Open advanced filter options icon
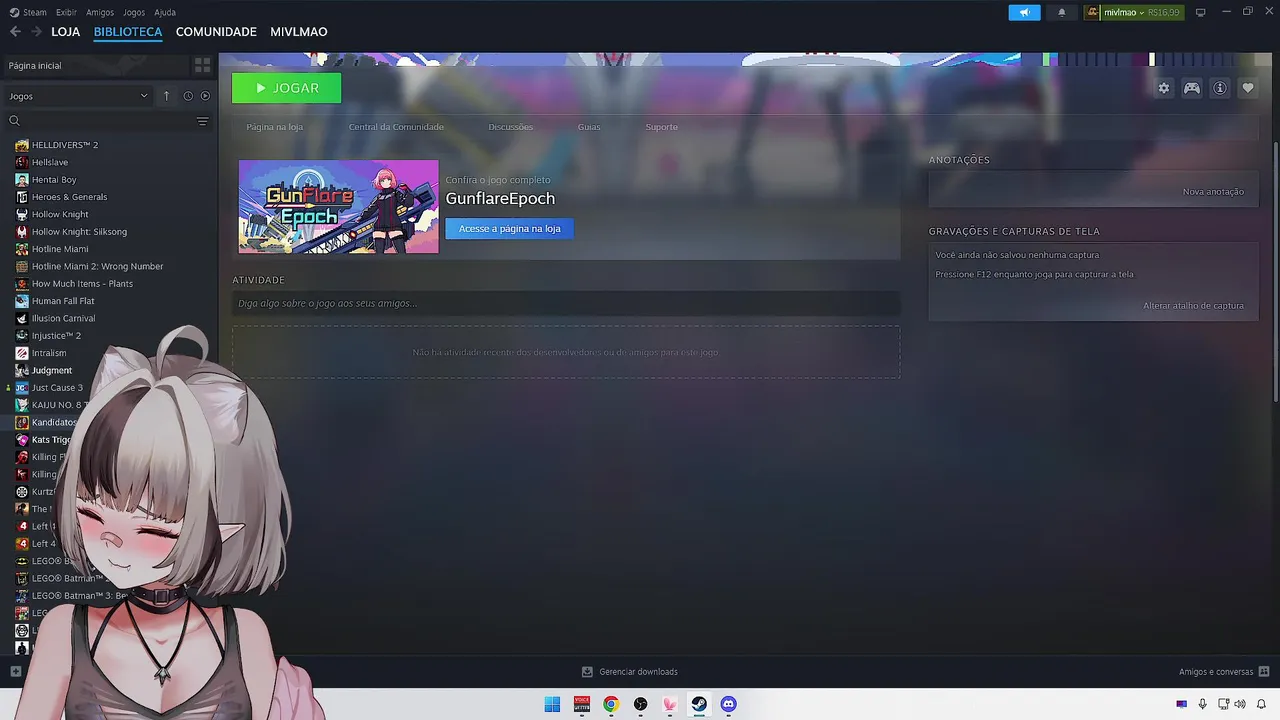This screenshot has height=720, width=1280. coord(202,121)
